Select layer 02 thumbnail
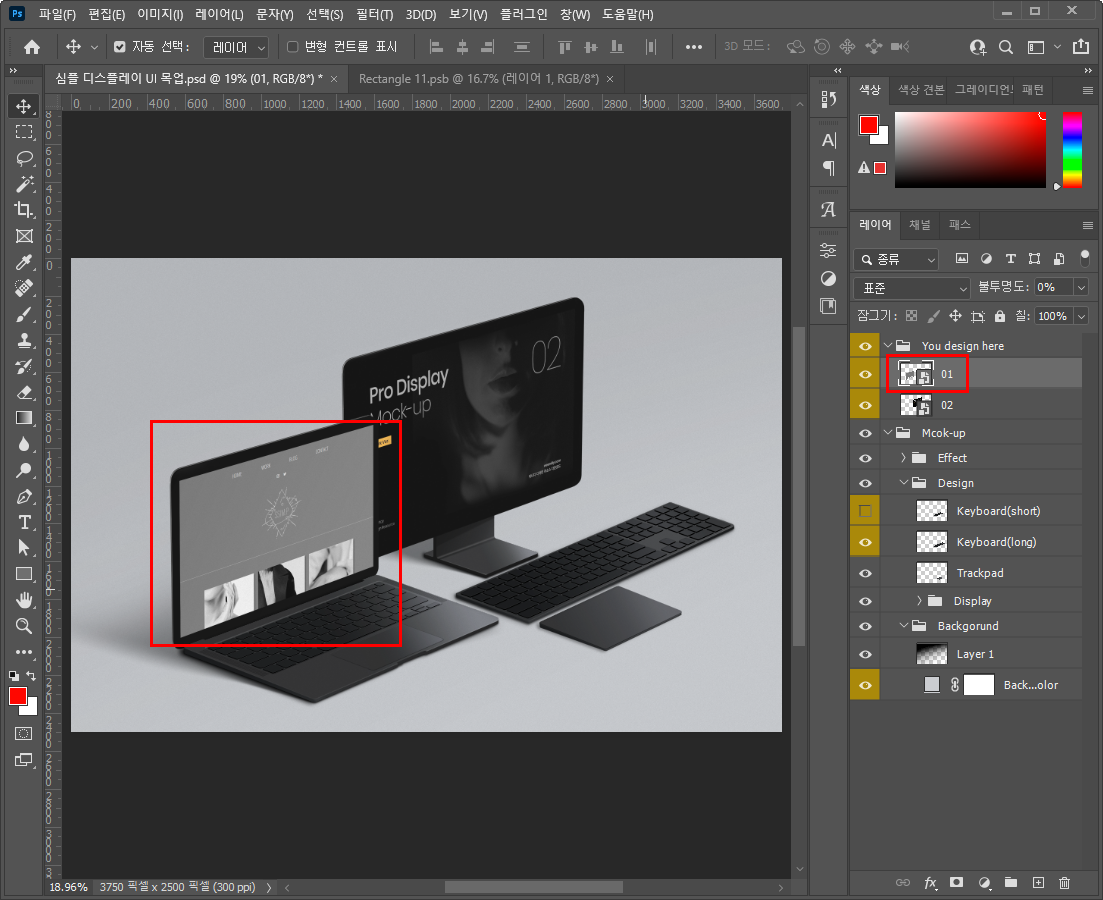1103x900 pixels. [916, 405]
